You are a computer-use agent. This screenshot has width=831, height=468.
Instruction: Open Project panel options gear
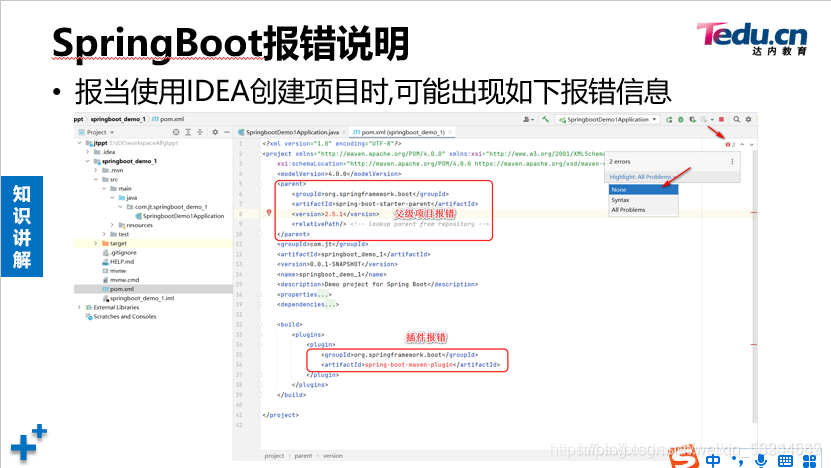pos(215,132)
